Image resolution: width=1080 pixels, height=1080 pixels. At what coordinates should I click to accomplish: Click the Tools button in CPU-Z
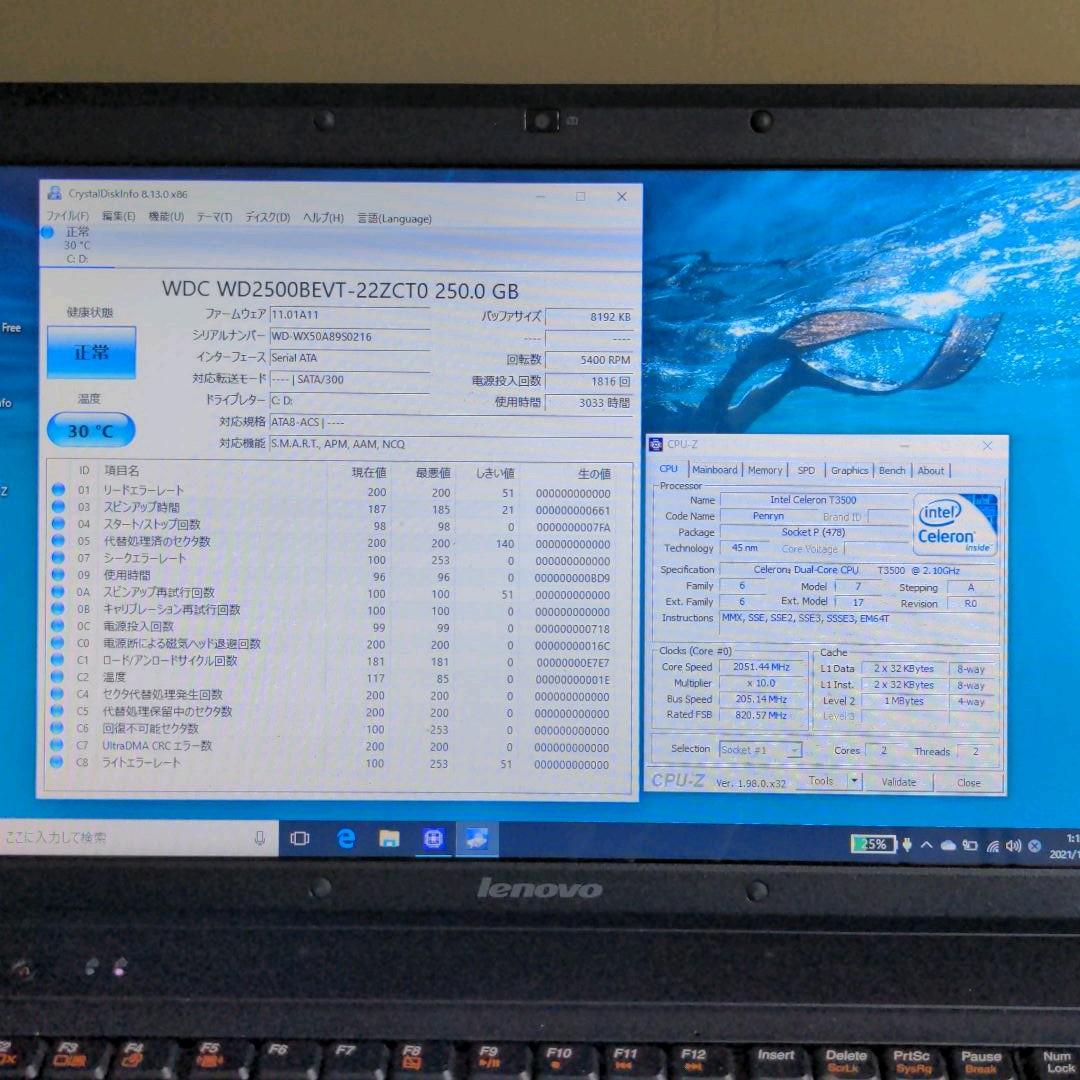820,780
